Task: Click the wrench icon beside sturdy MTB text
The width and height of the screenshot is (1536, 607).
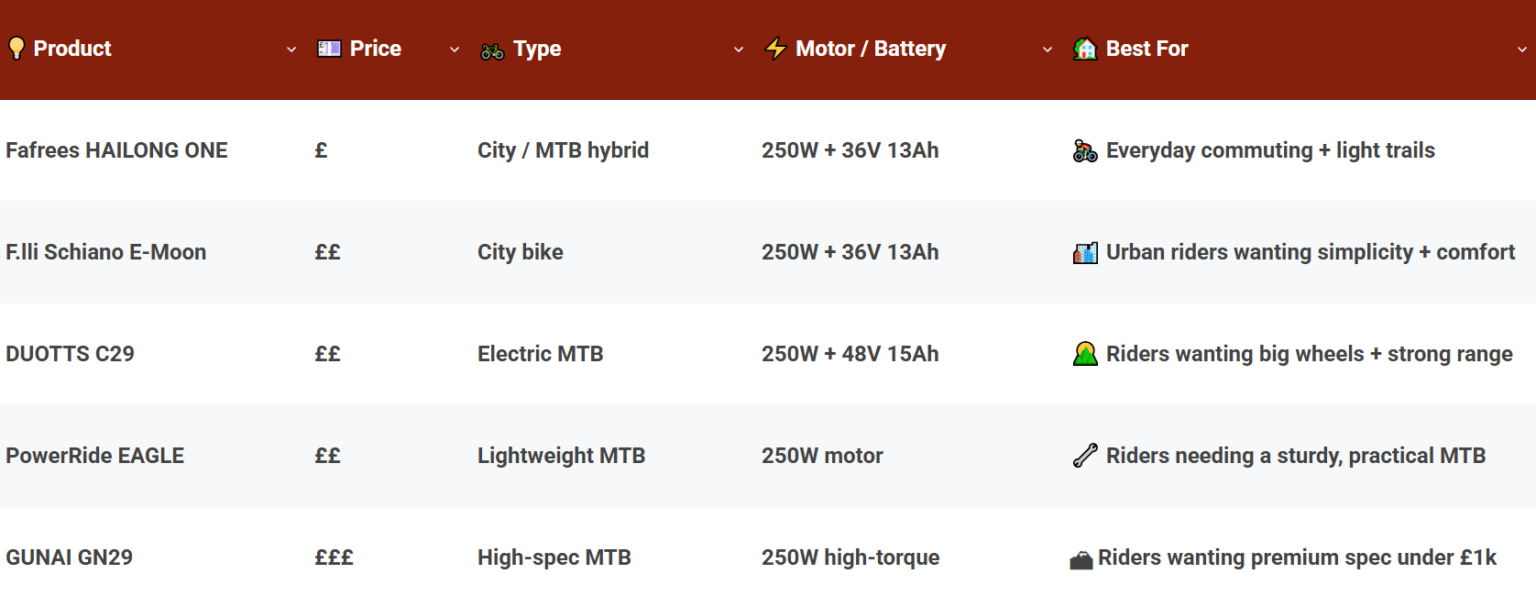Action: click(1085, 456)
